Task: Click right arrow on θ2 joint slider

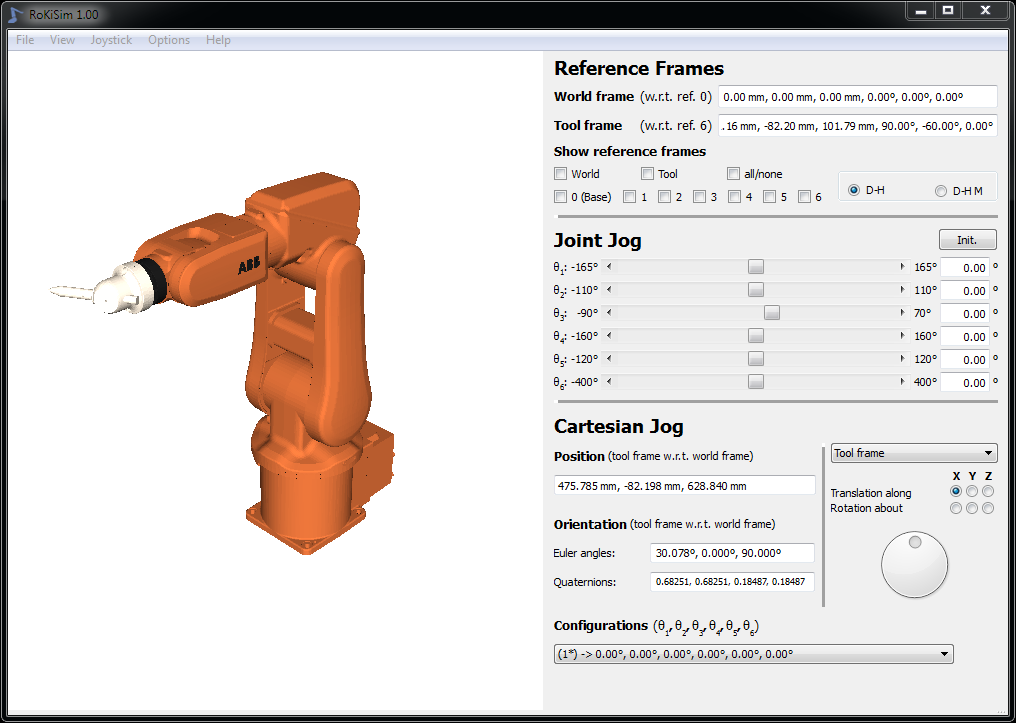Action: pyautogui.click(x=902, y=290)
